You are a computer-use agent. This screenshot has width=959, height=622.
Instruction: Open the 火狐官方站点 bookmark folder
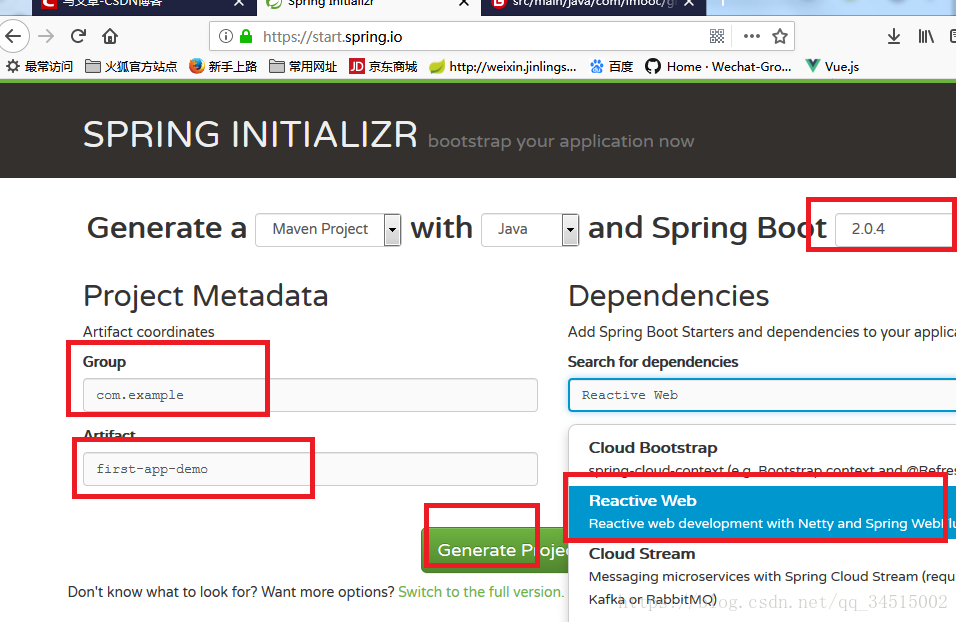click(131, 66)
